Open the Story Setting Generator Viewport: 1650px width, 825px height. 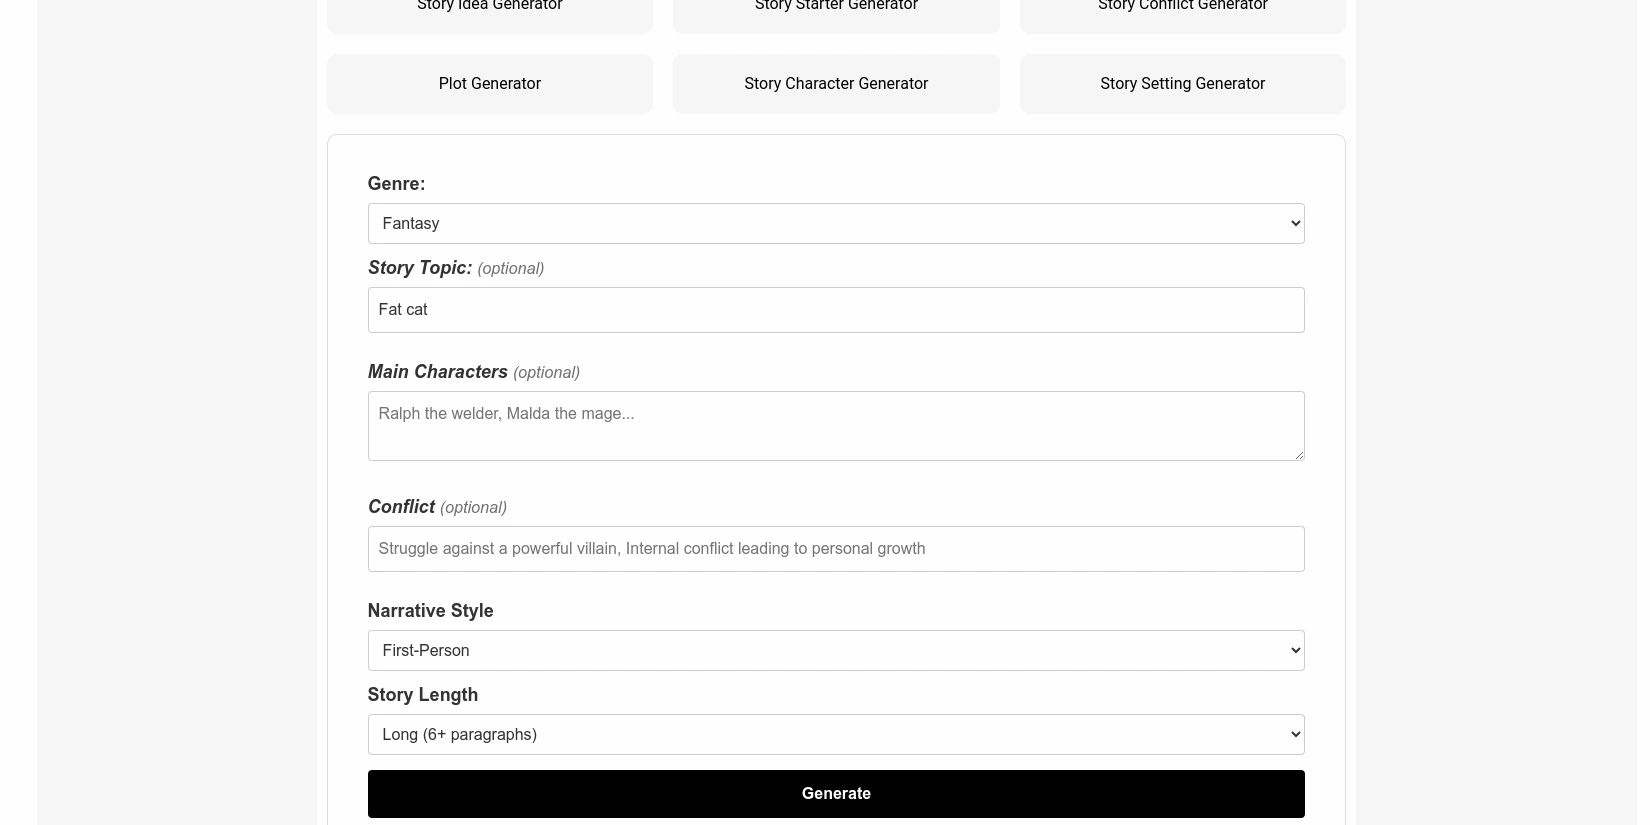point(1182,83)
